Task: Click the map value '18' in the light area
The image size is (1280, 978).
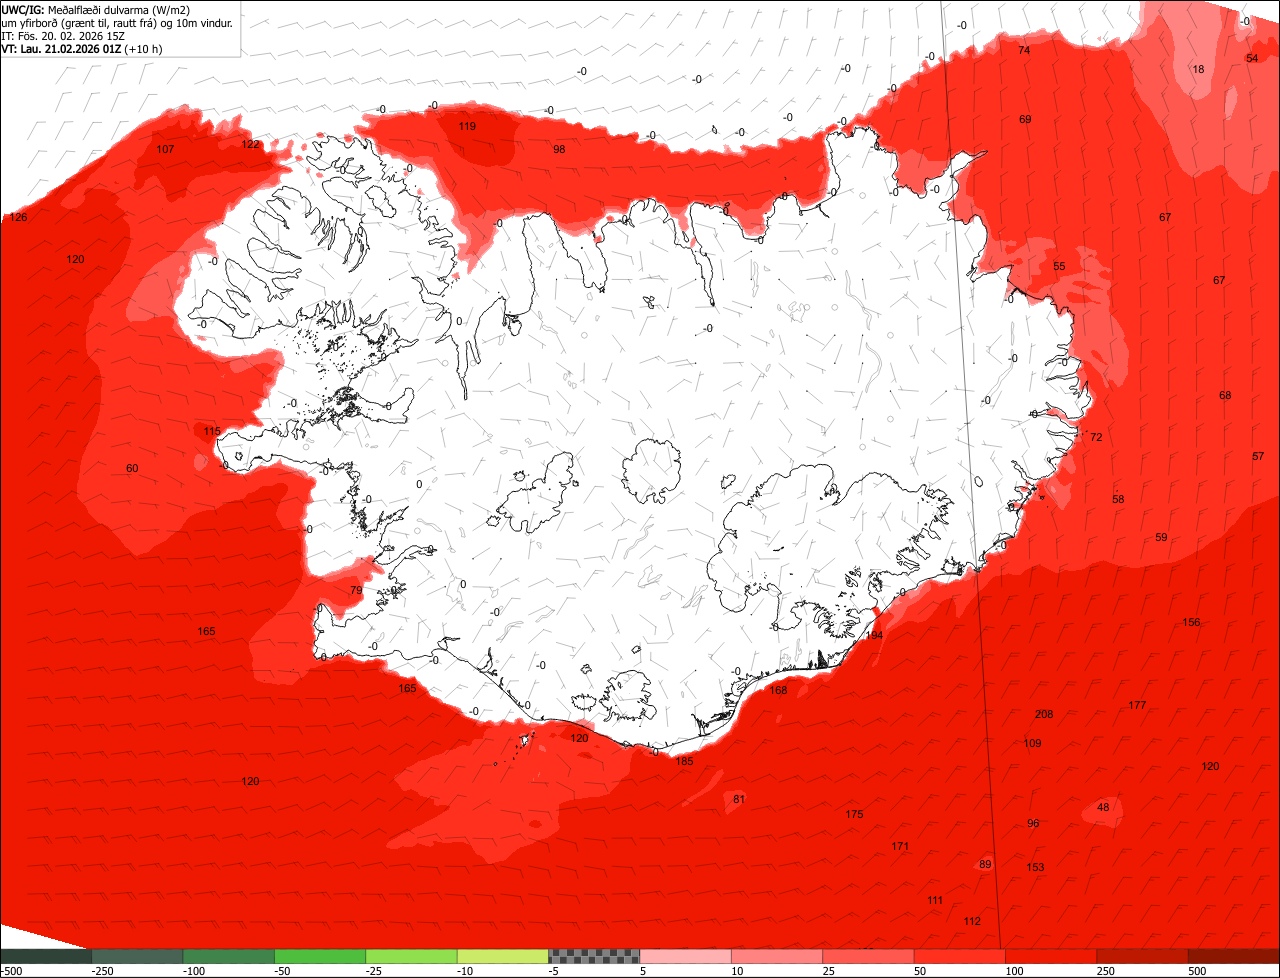Action: (x=1198, y=69)
